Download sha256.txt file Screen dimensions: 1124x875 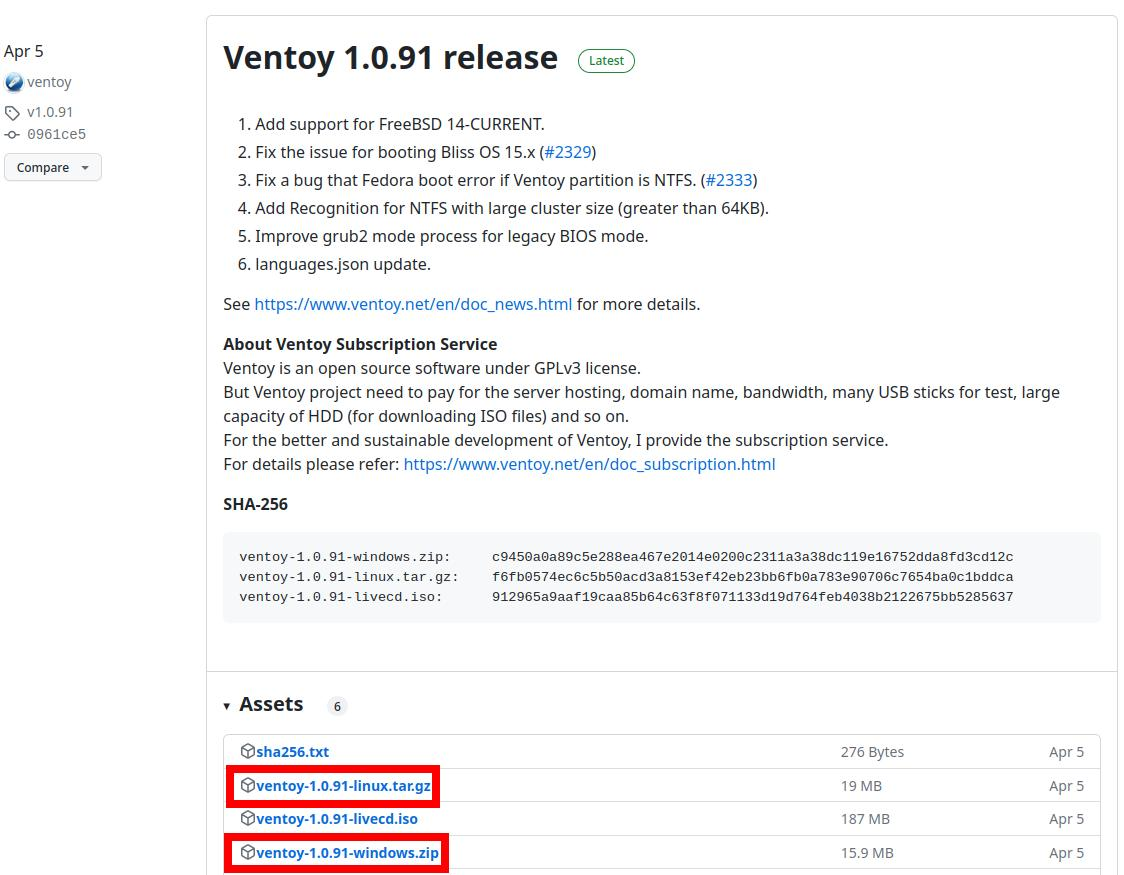tap(292, 752)
